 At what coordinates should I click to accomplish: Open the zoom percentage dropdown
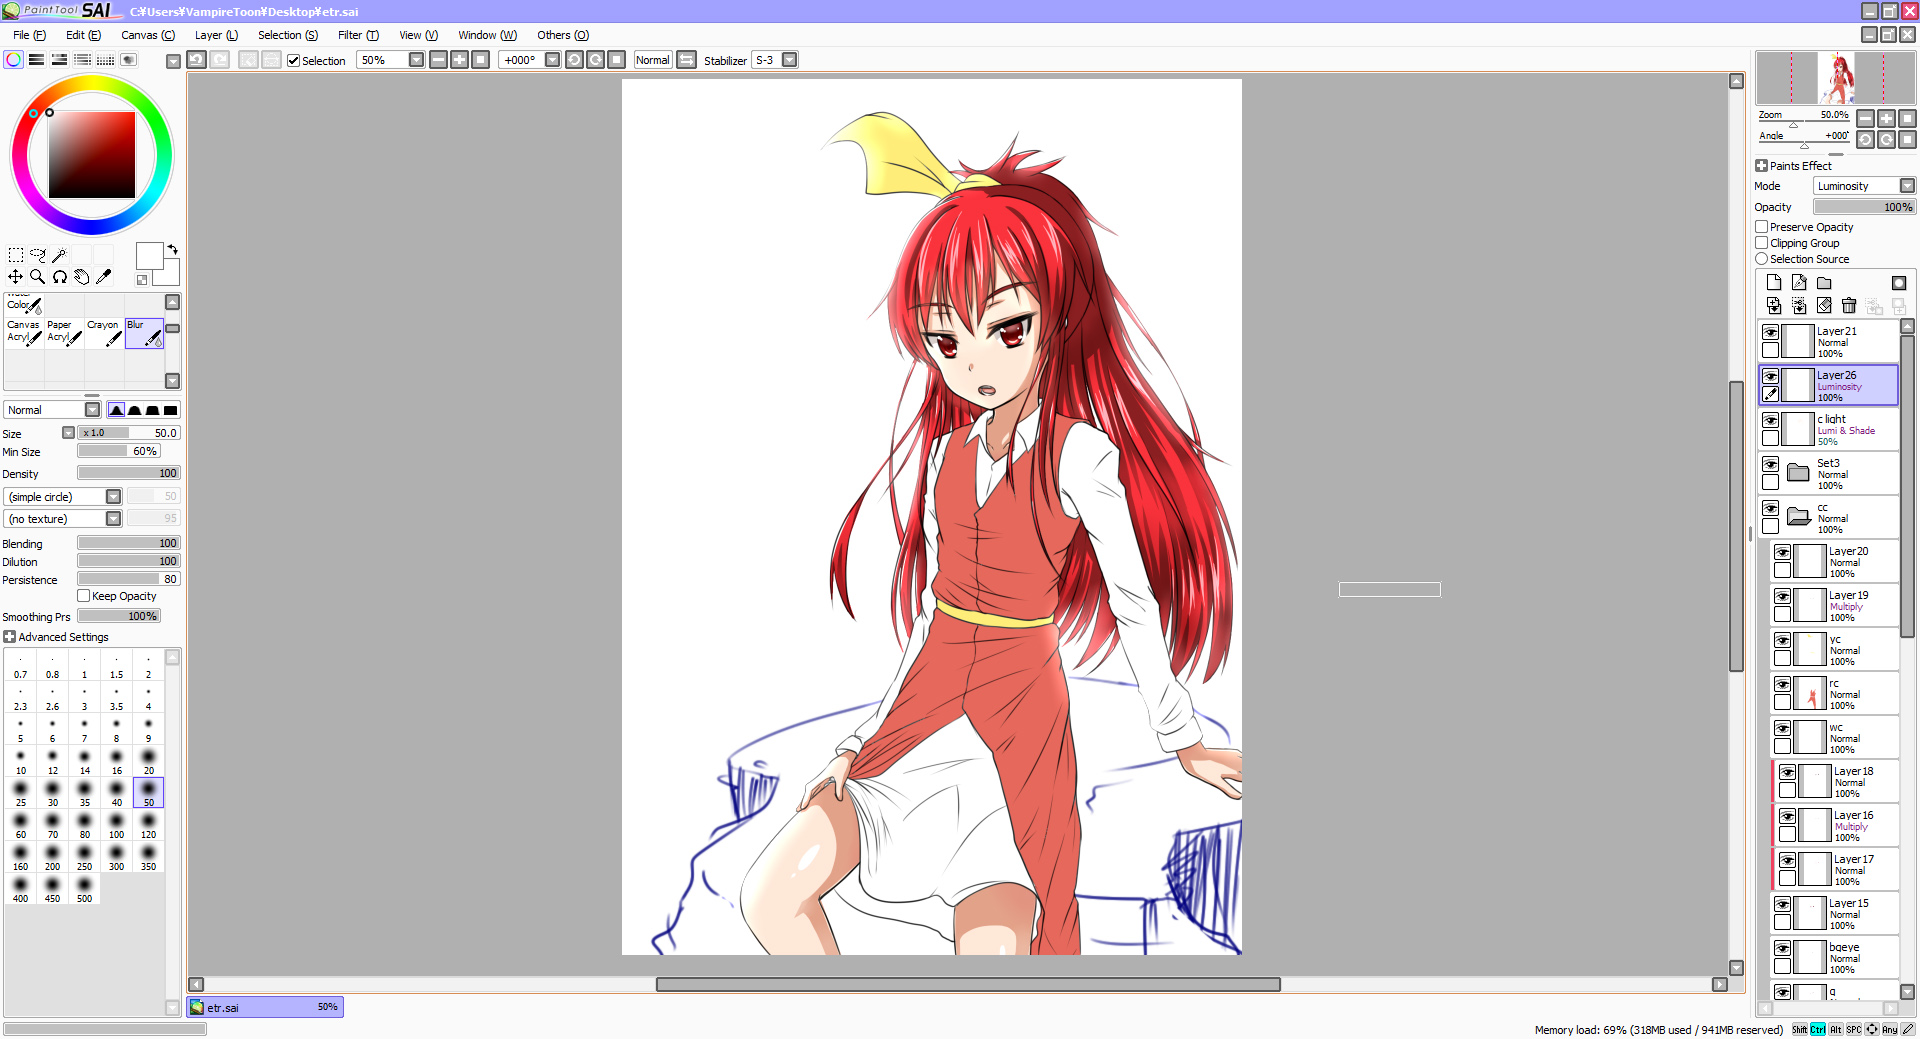coord(416,60)
